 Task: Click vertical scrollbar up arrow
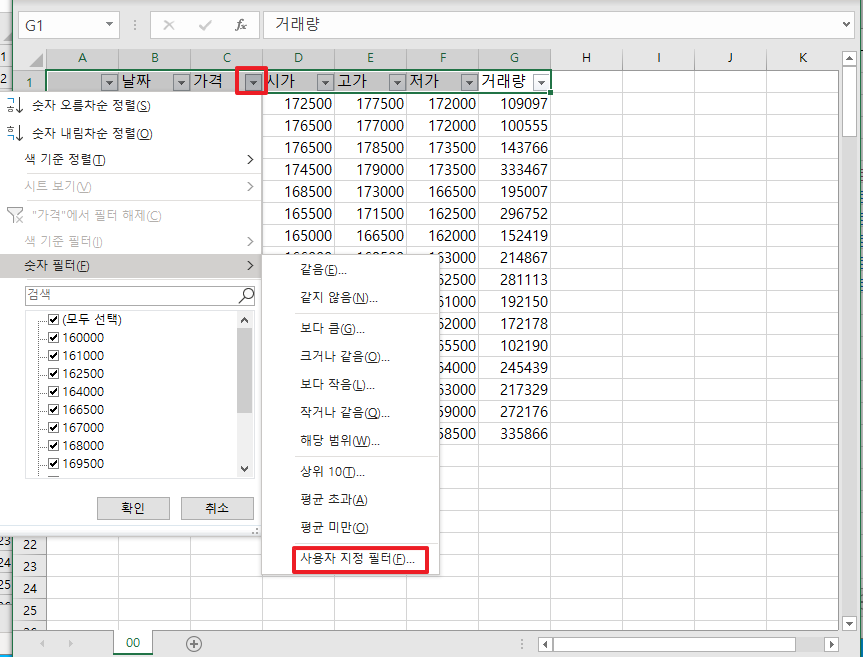(x=849, y=58)
